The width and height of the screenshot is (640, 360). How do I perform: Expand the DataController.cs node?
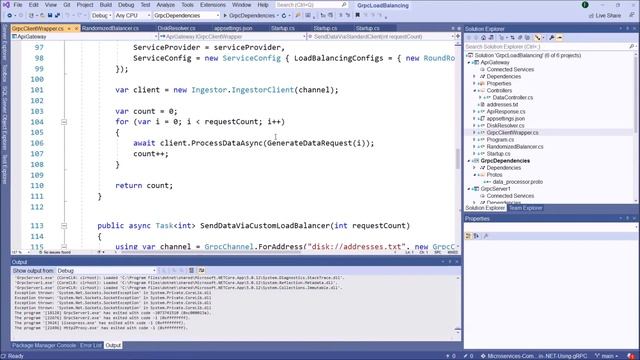[x=480, y=98]
